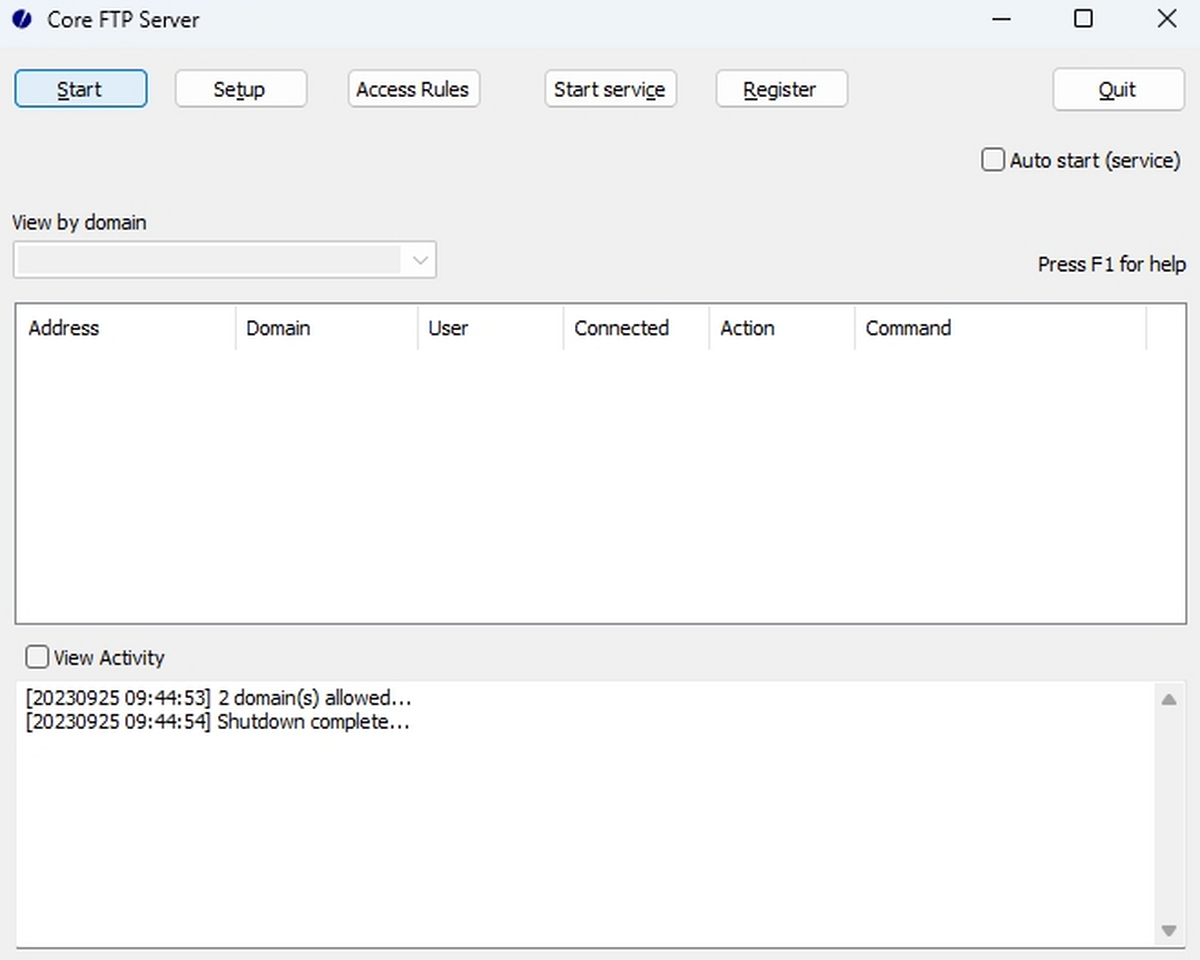
Task: Click the Register button
Action: (781, 89)
